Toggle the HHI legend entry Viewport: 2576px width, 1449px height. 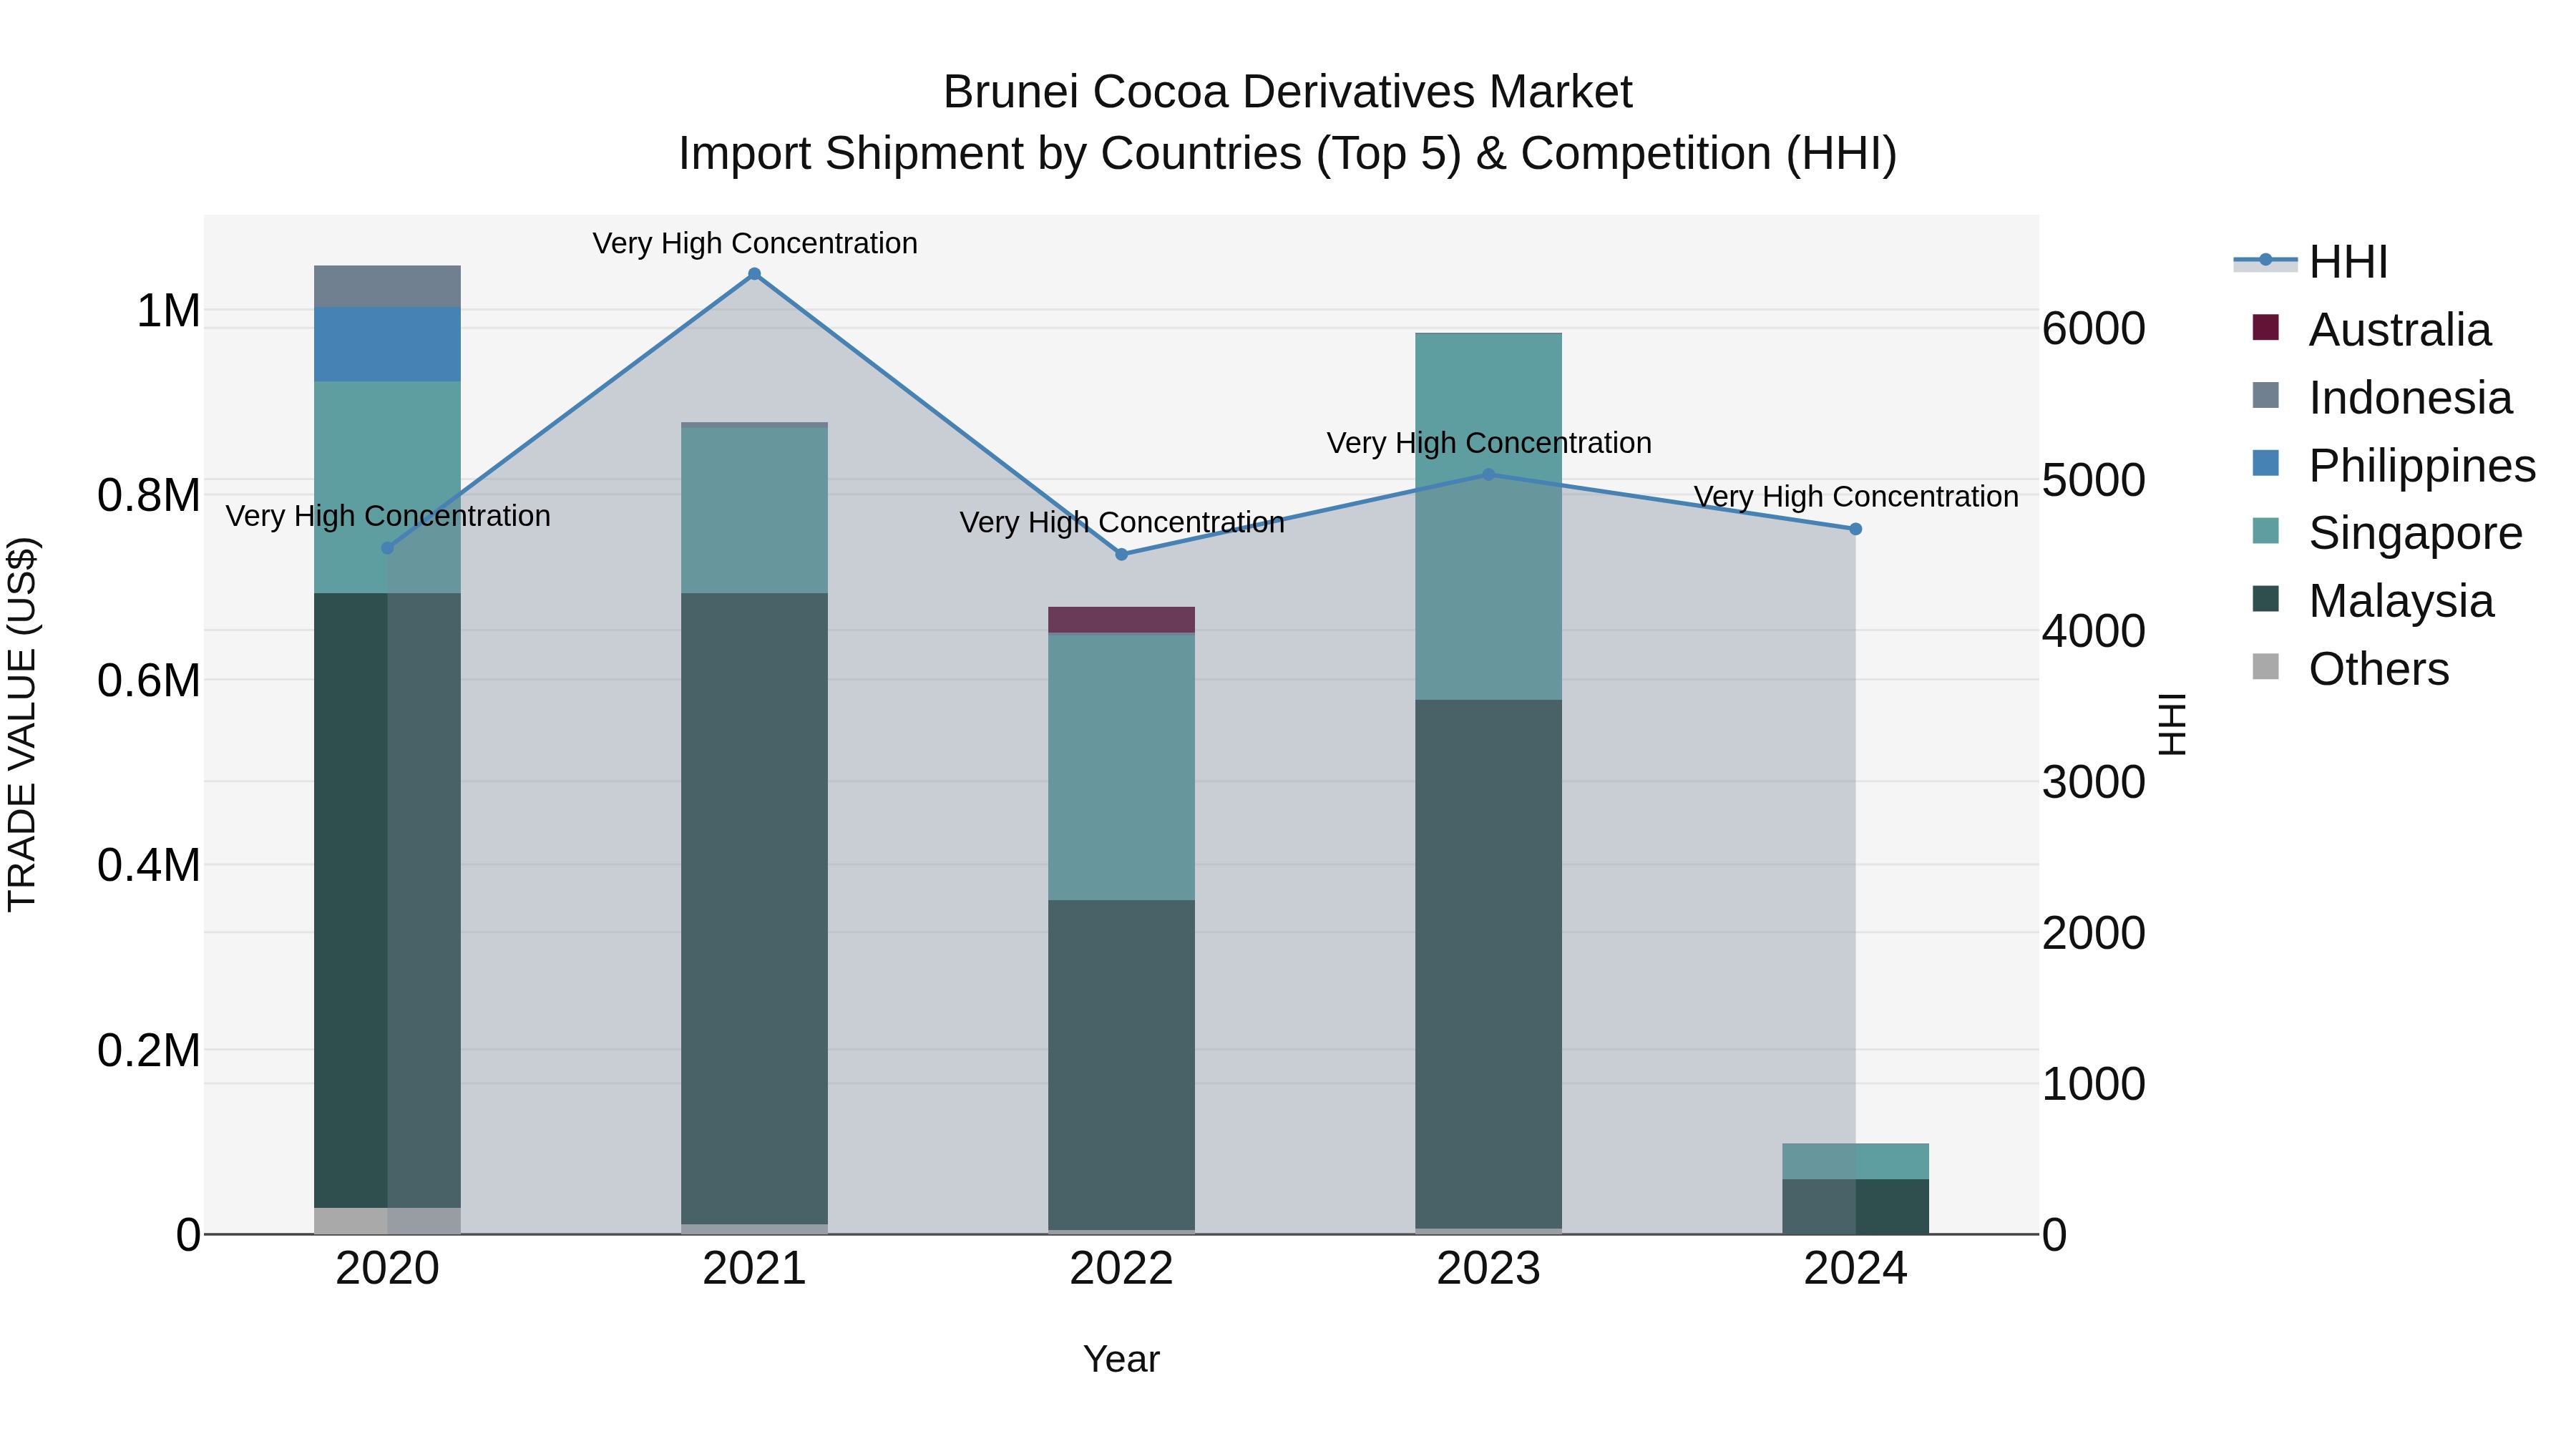2311,262
